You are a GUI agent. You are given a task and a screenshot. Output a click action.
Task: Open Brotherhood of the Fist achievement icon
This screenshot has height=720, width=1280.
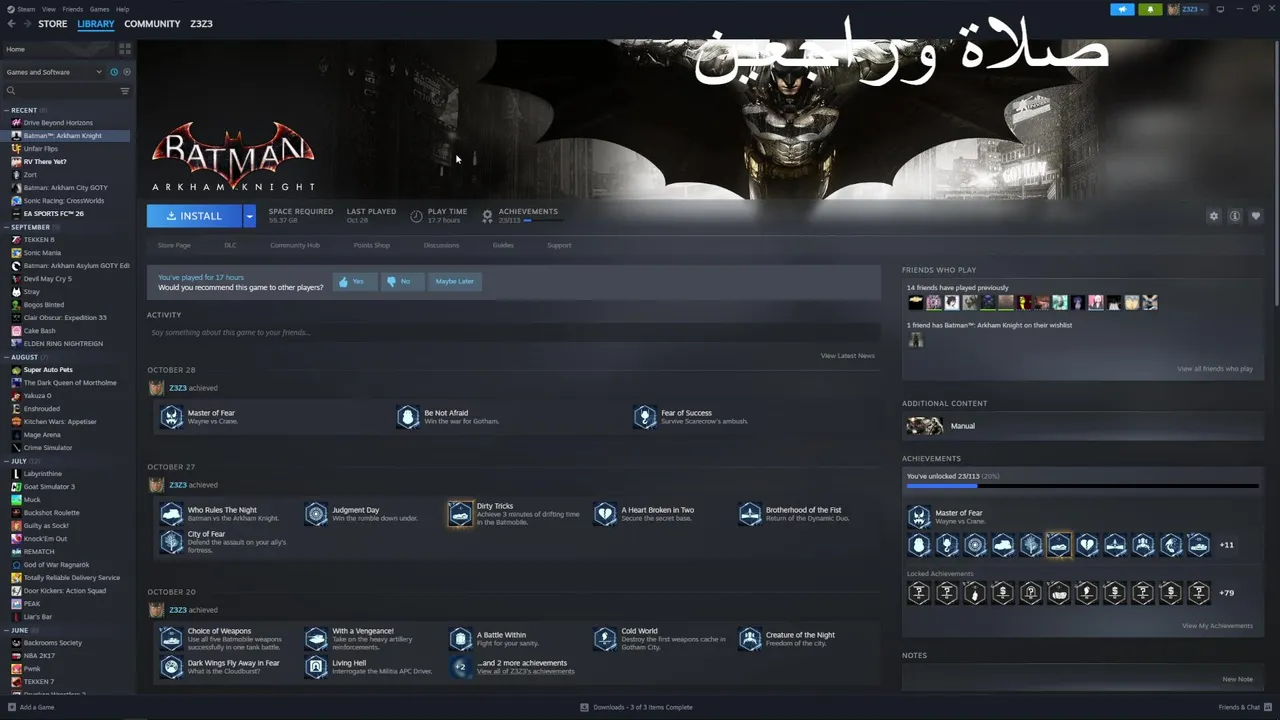(x=750, y=514)
